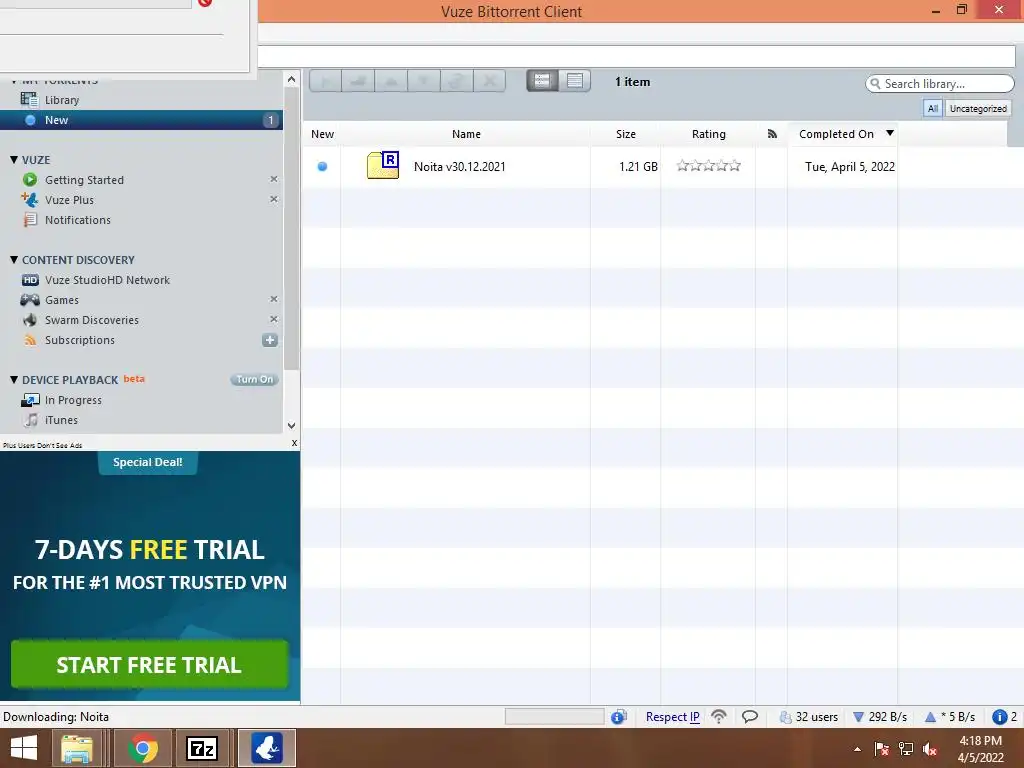1024x768 pixels.
Task: Switch to the big library view
Action: click(x=542, y=81)
